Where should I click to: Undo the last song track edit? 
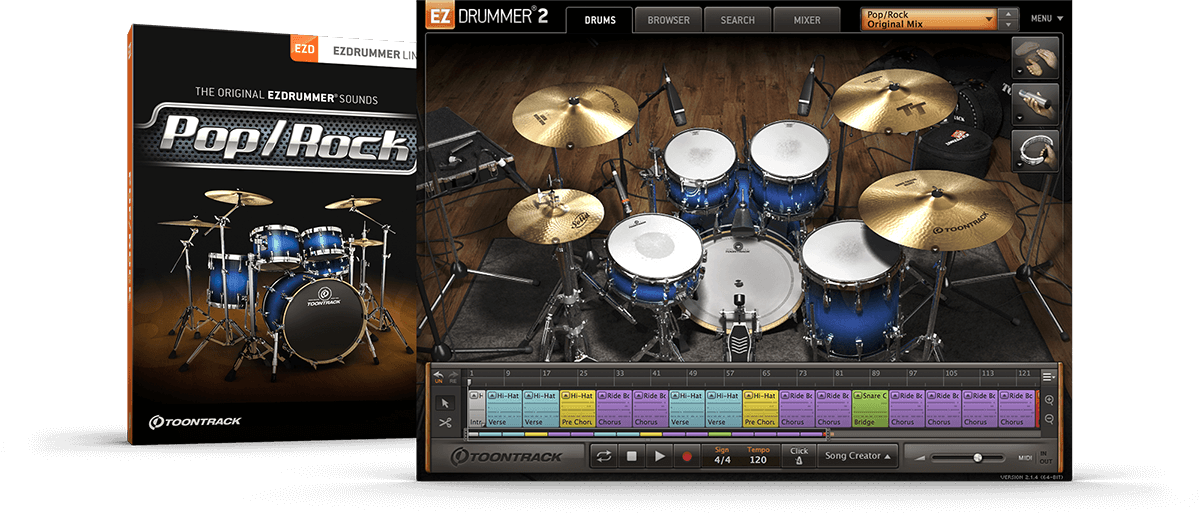point(438,376)
